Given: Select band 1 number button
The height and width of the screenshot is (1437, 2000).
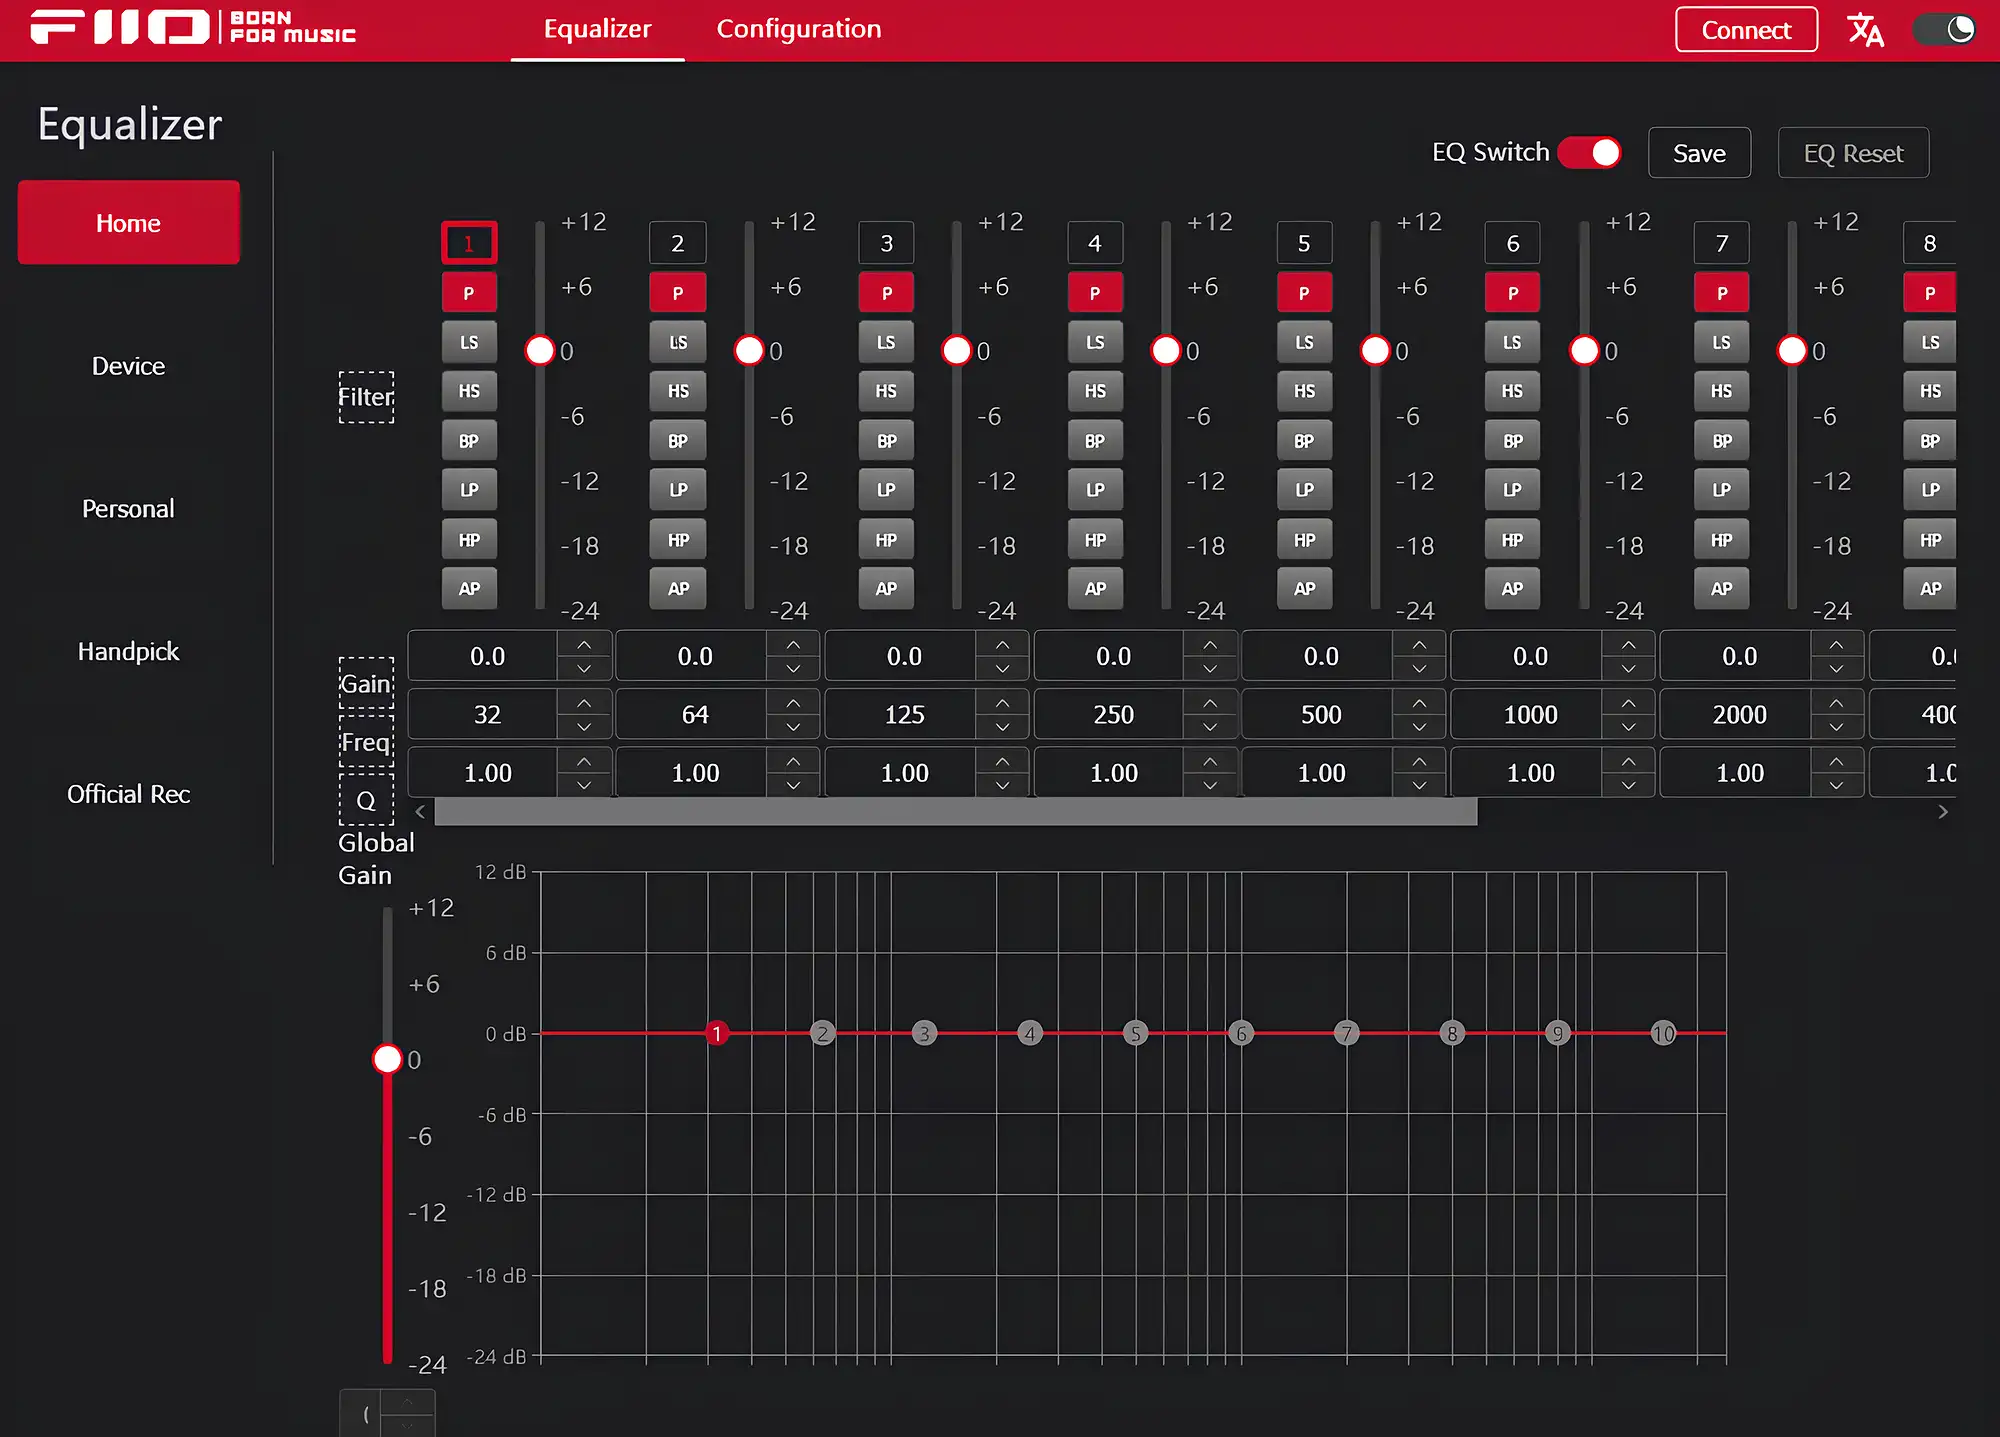Looking at the screenshot, I should click(x=469, y=243).
